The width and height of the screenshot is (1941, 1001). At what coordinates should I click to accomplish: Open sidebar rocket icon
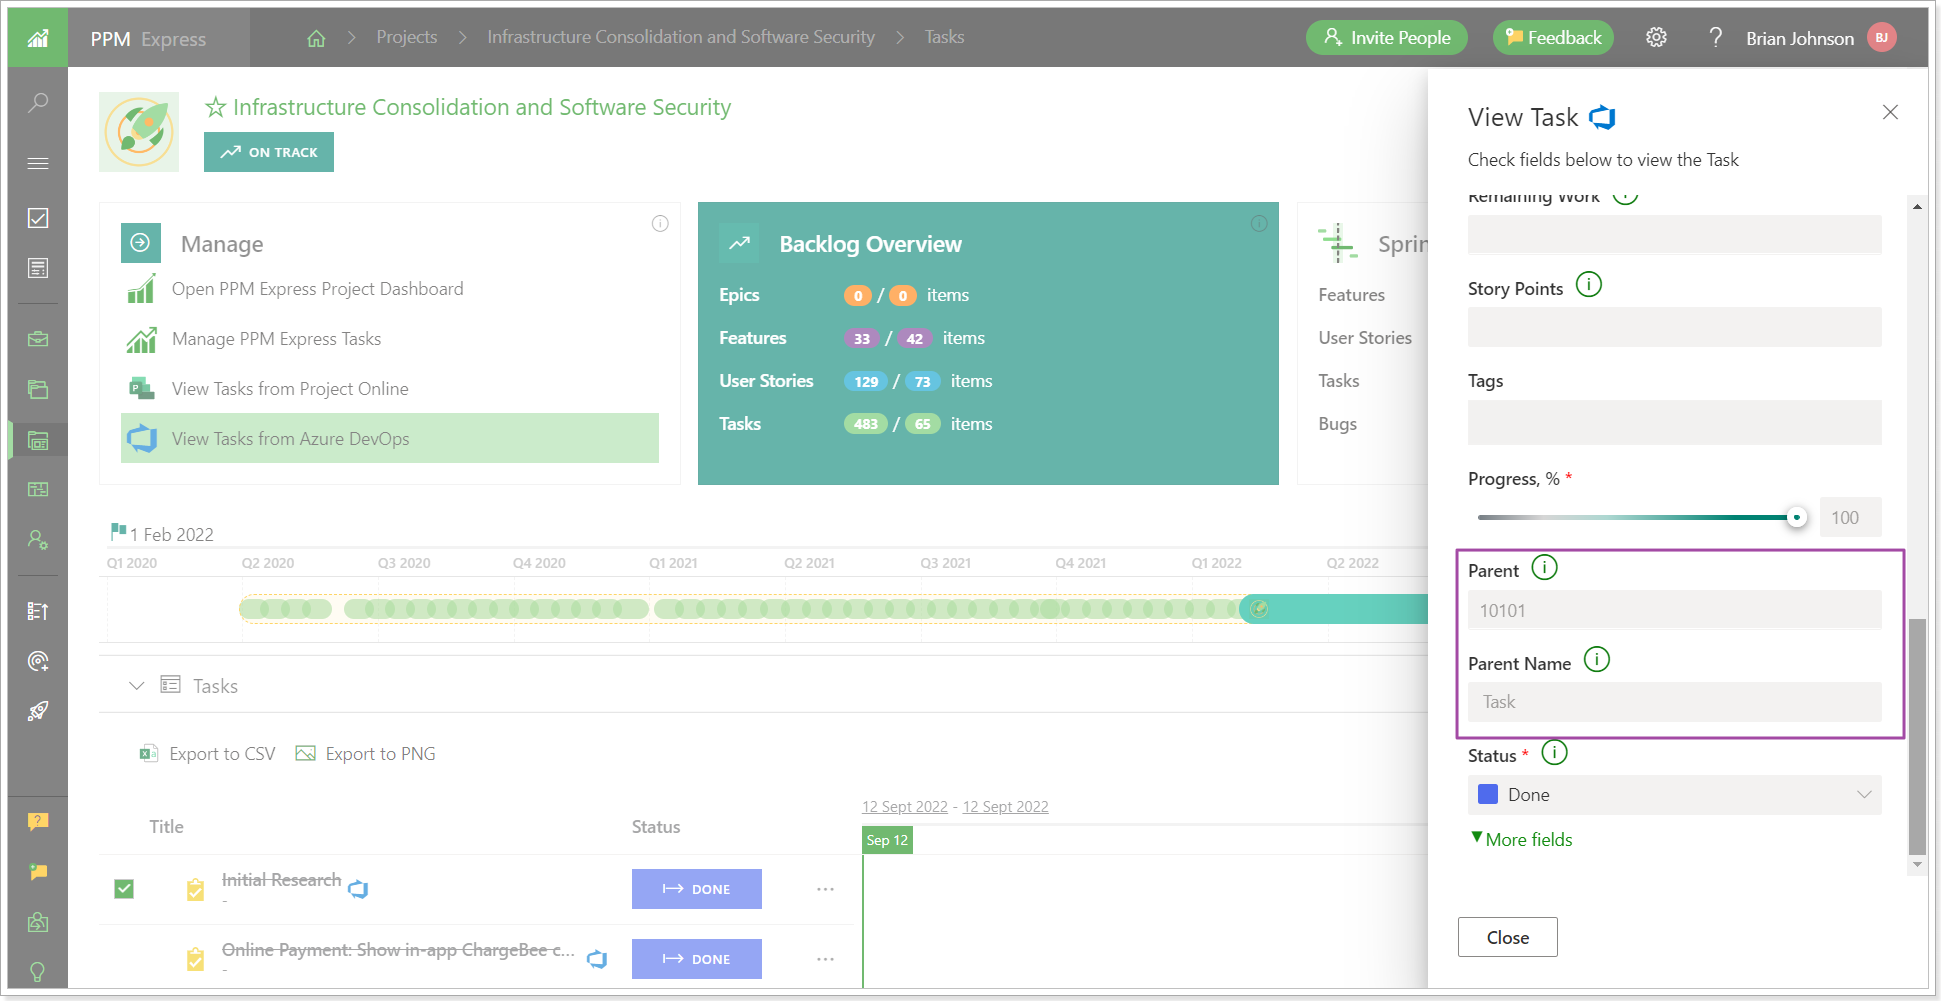(x=38, y=711)
